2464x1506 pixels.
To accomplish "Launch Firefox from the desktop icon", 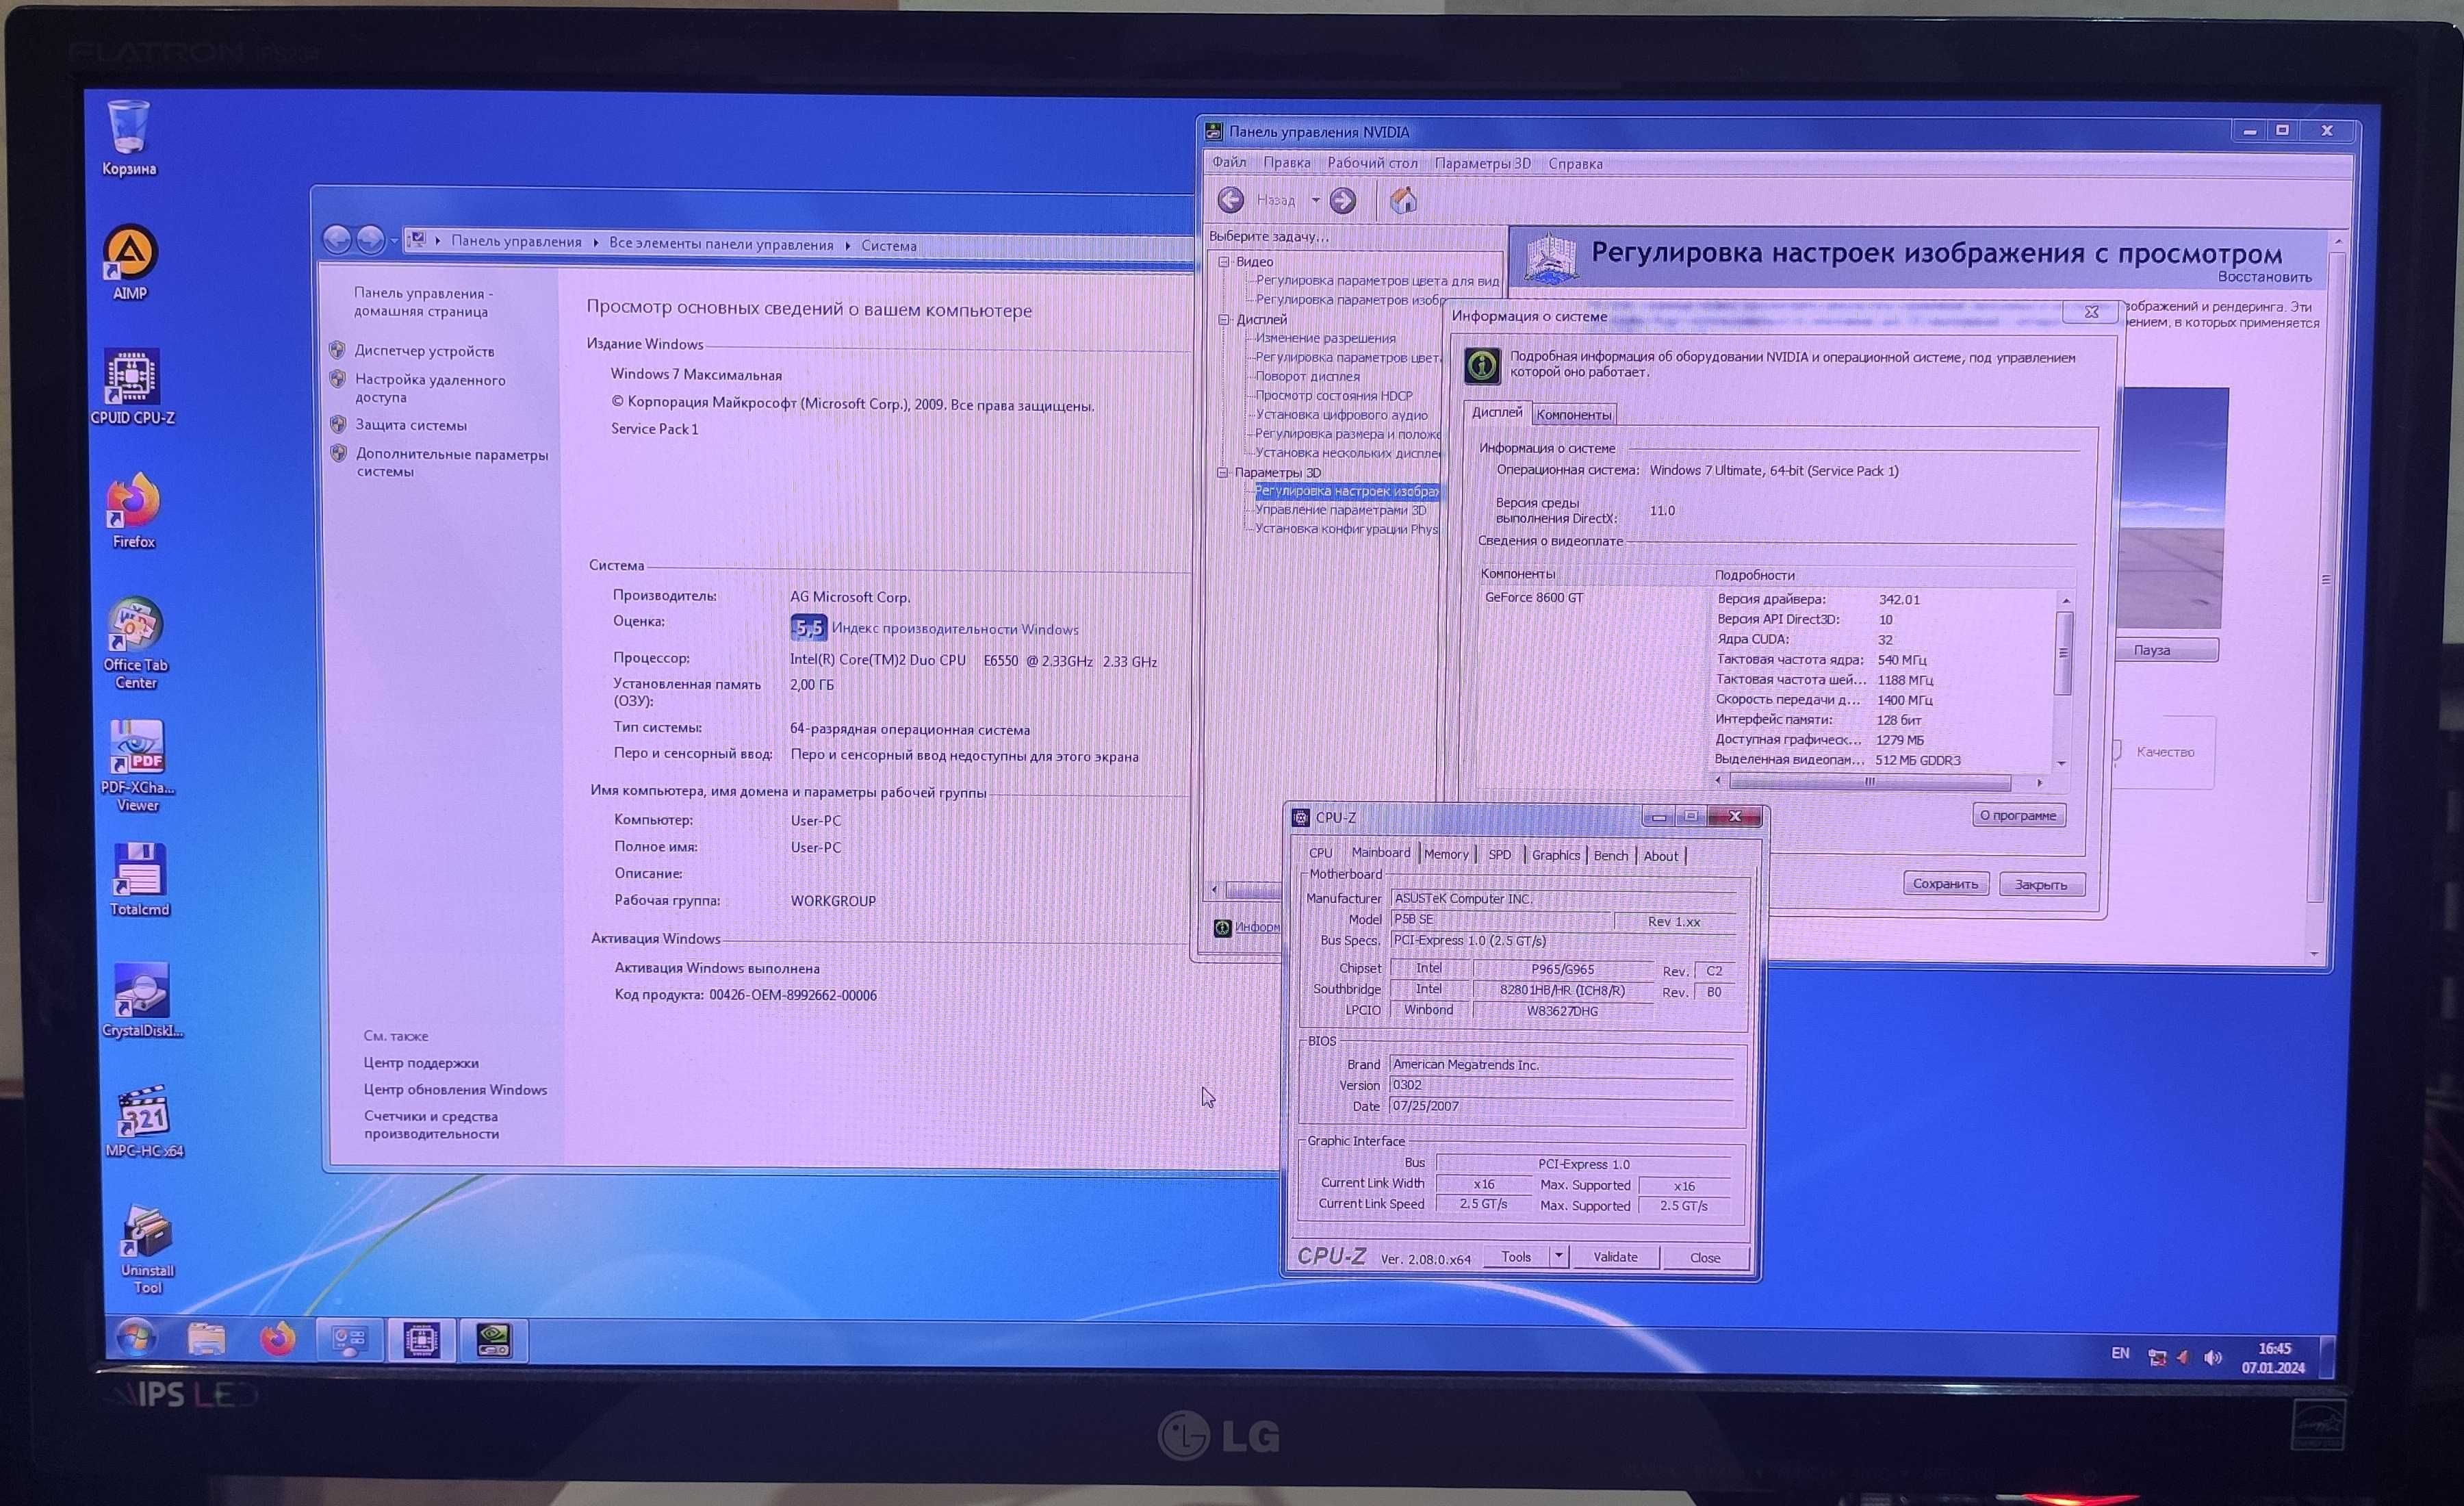I will (x=133, y=511).
